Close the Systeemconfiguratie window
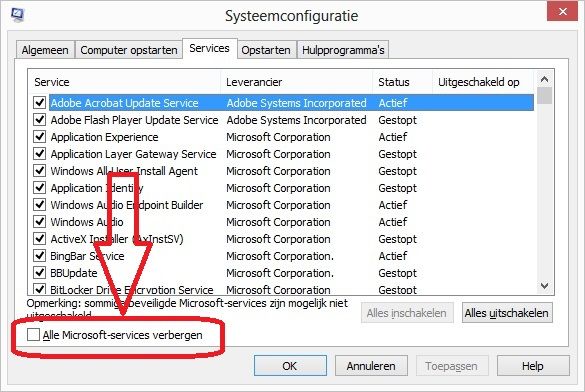Screen dimensions: 585x392 tap(562, 12)
